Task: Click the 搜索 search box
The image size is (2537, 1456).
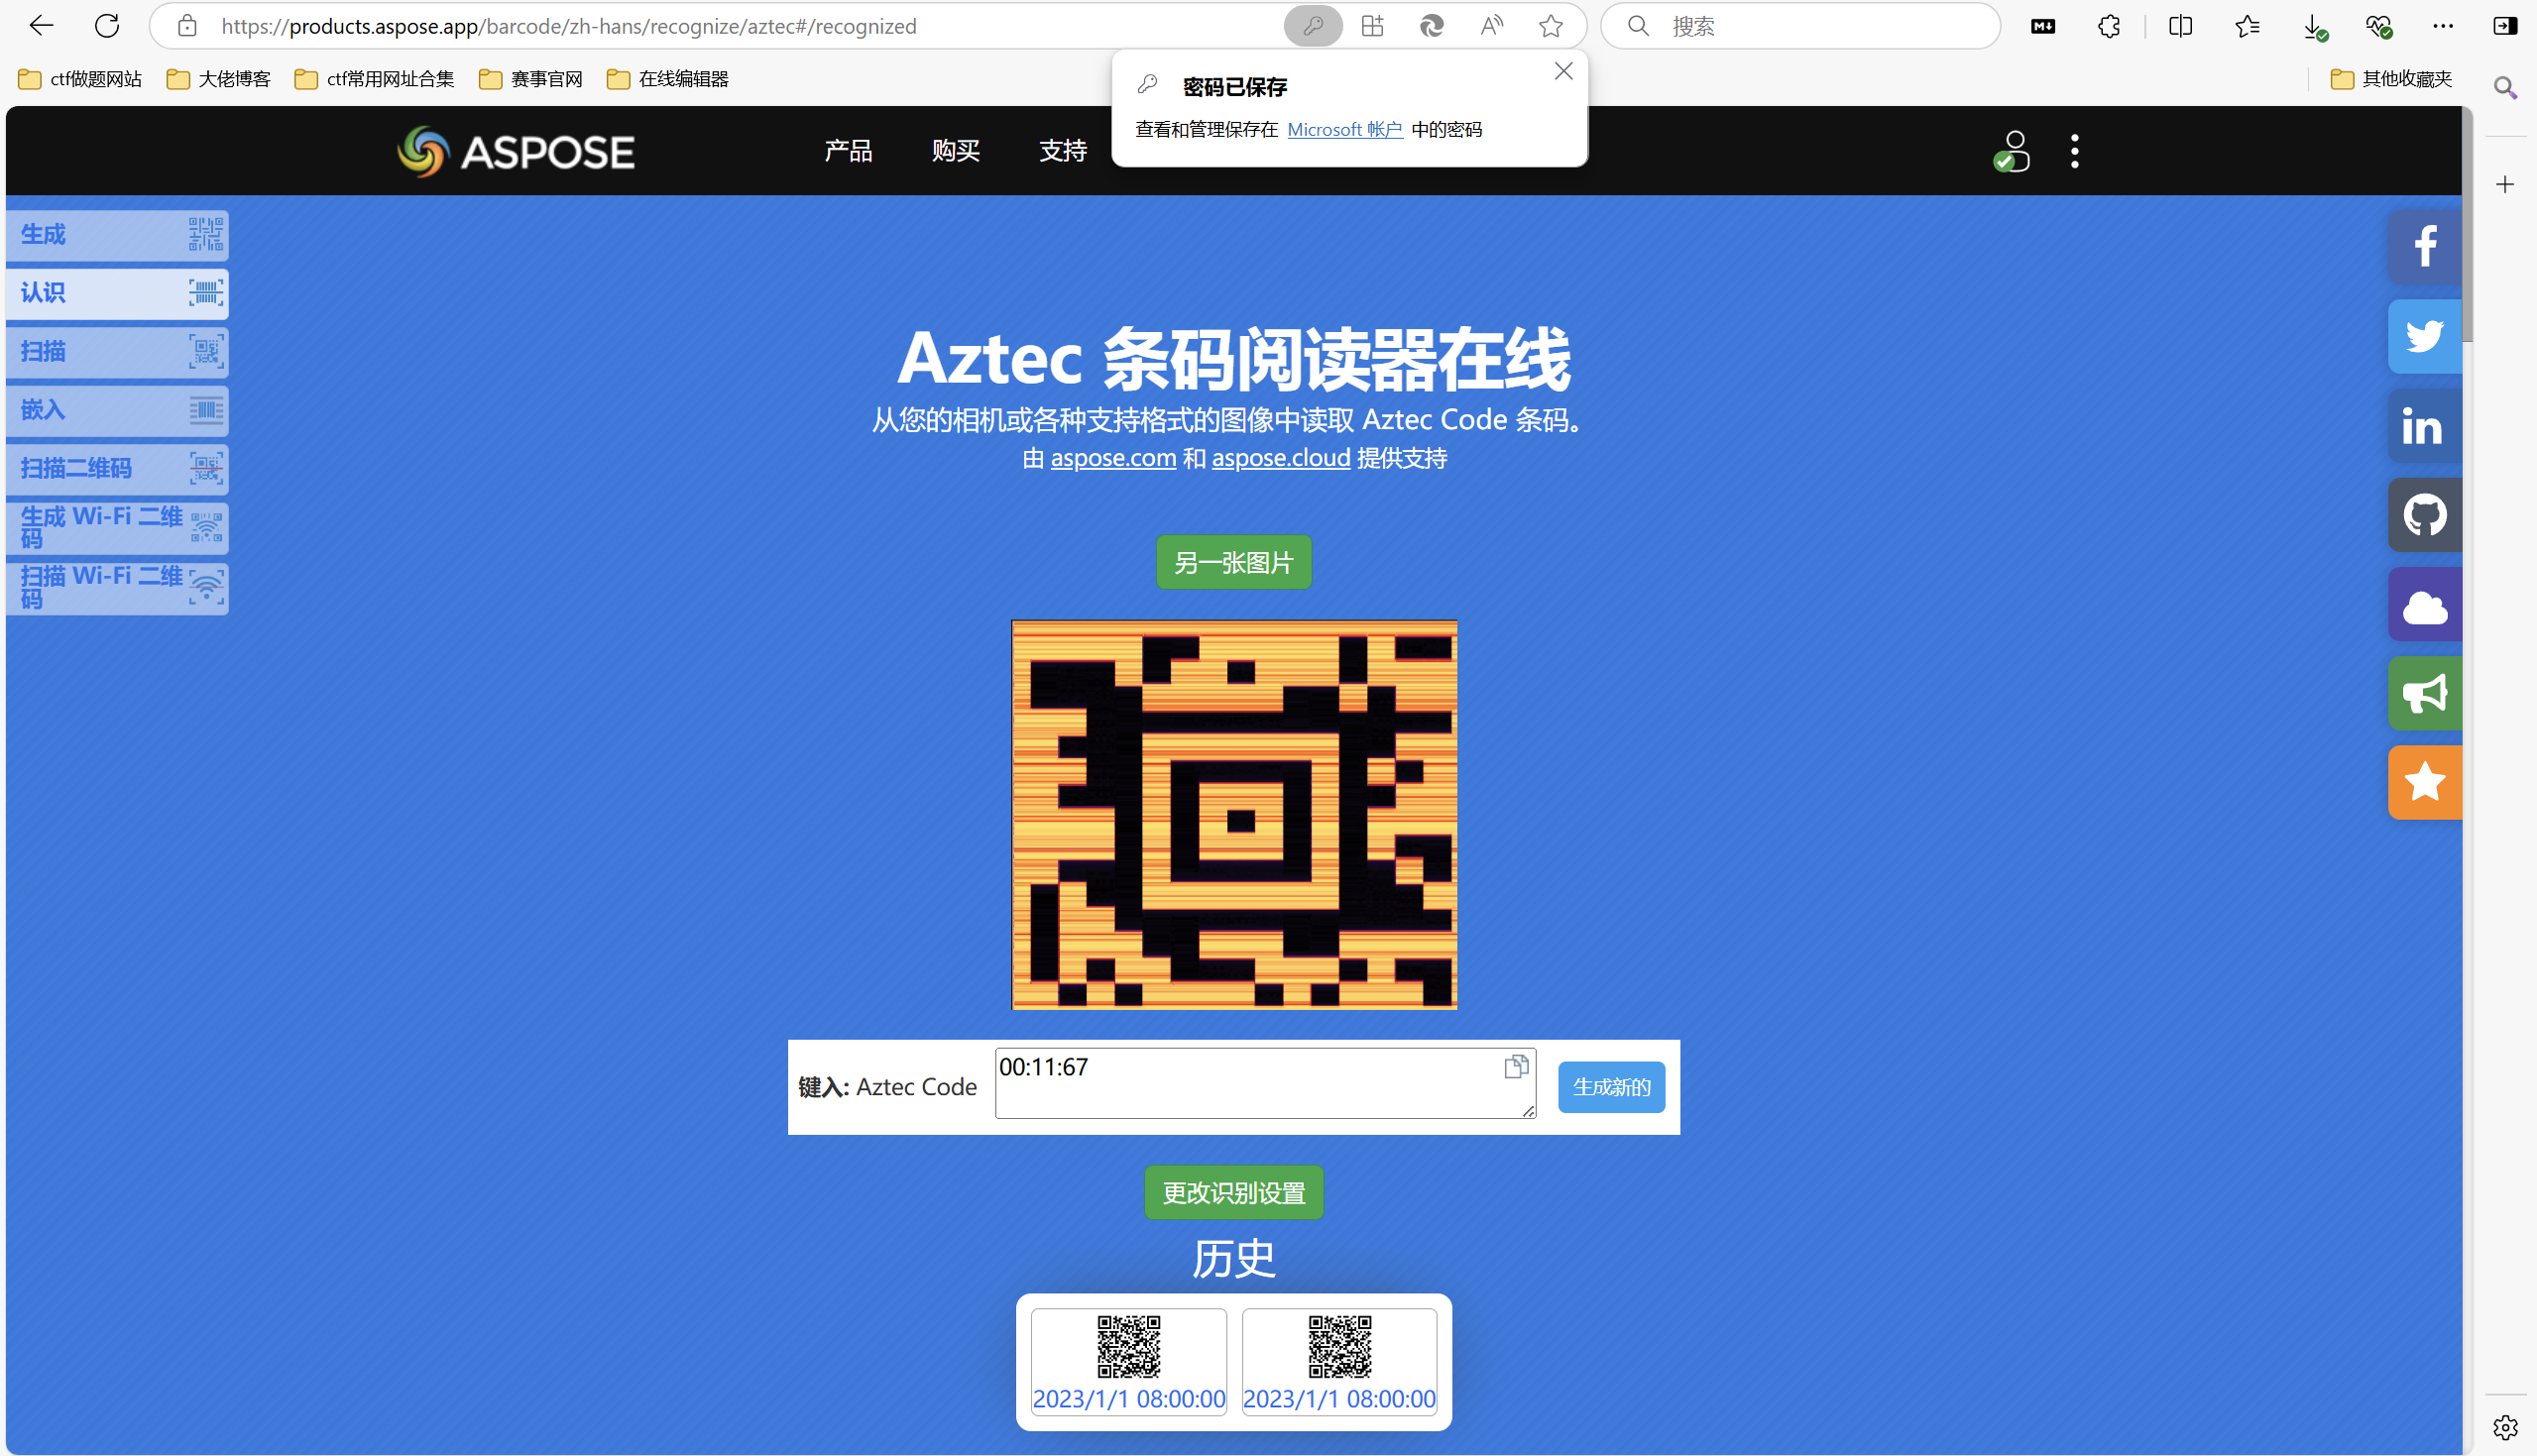Action: pos(1800,26)
